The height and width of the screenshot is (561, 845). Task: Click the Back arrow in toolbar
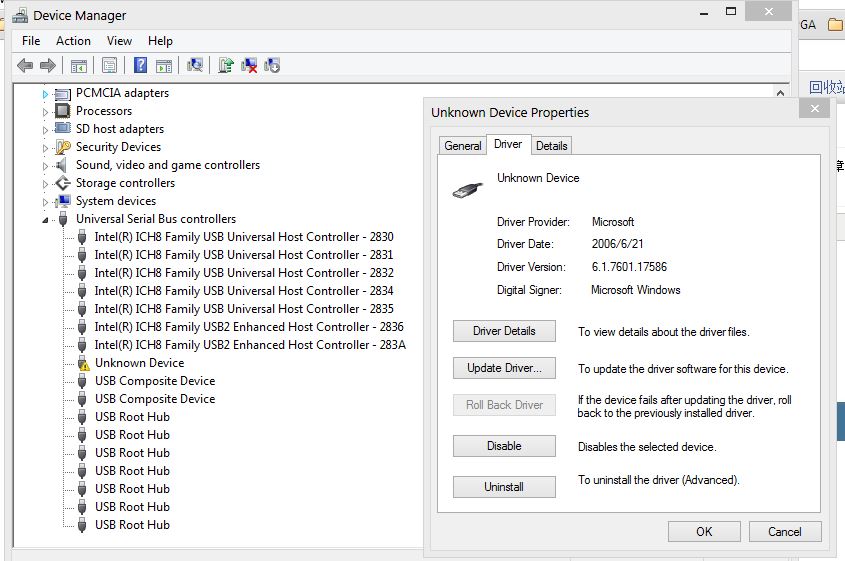[25, 66]
